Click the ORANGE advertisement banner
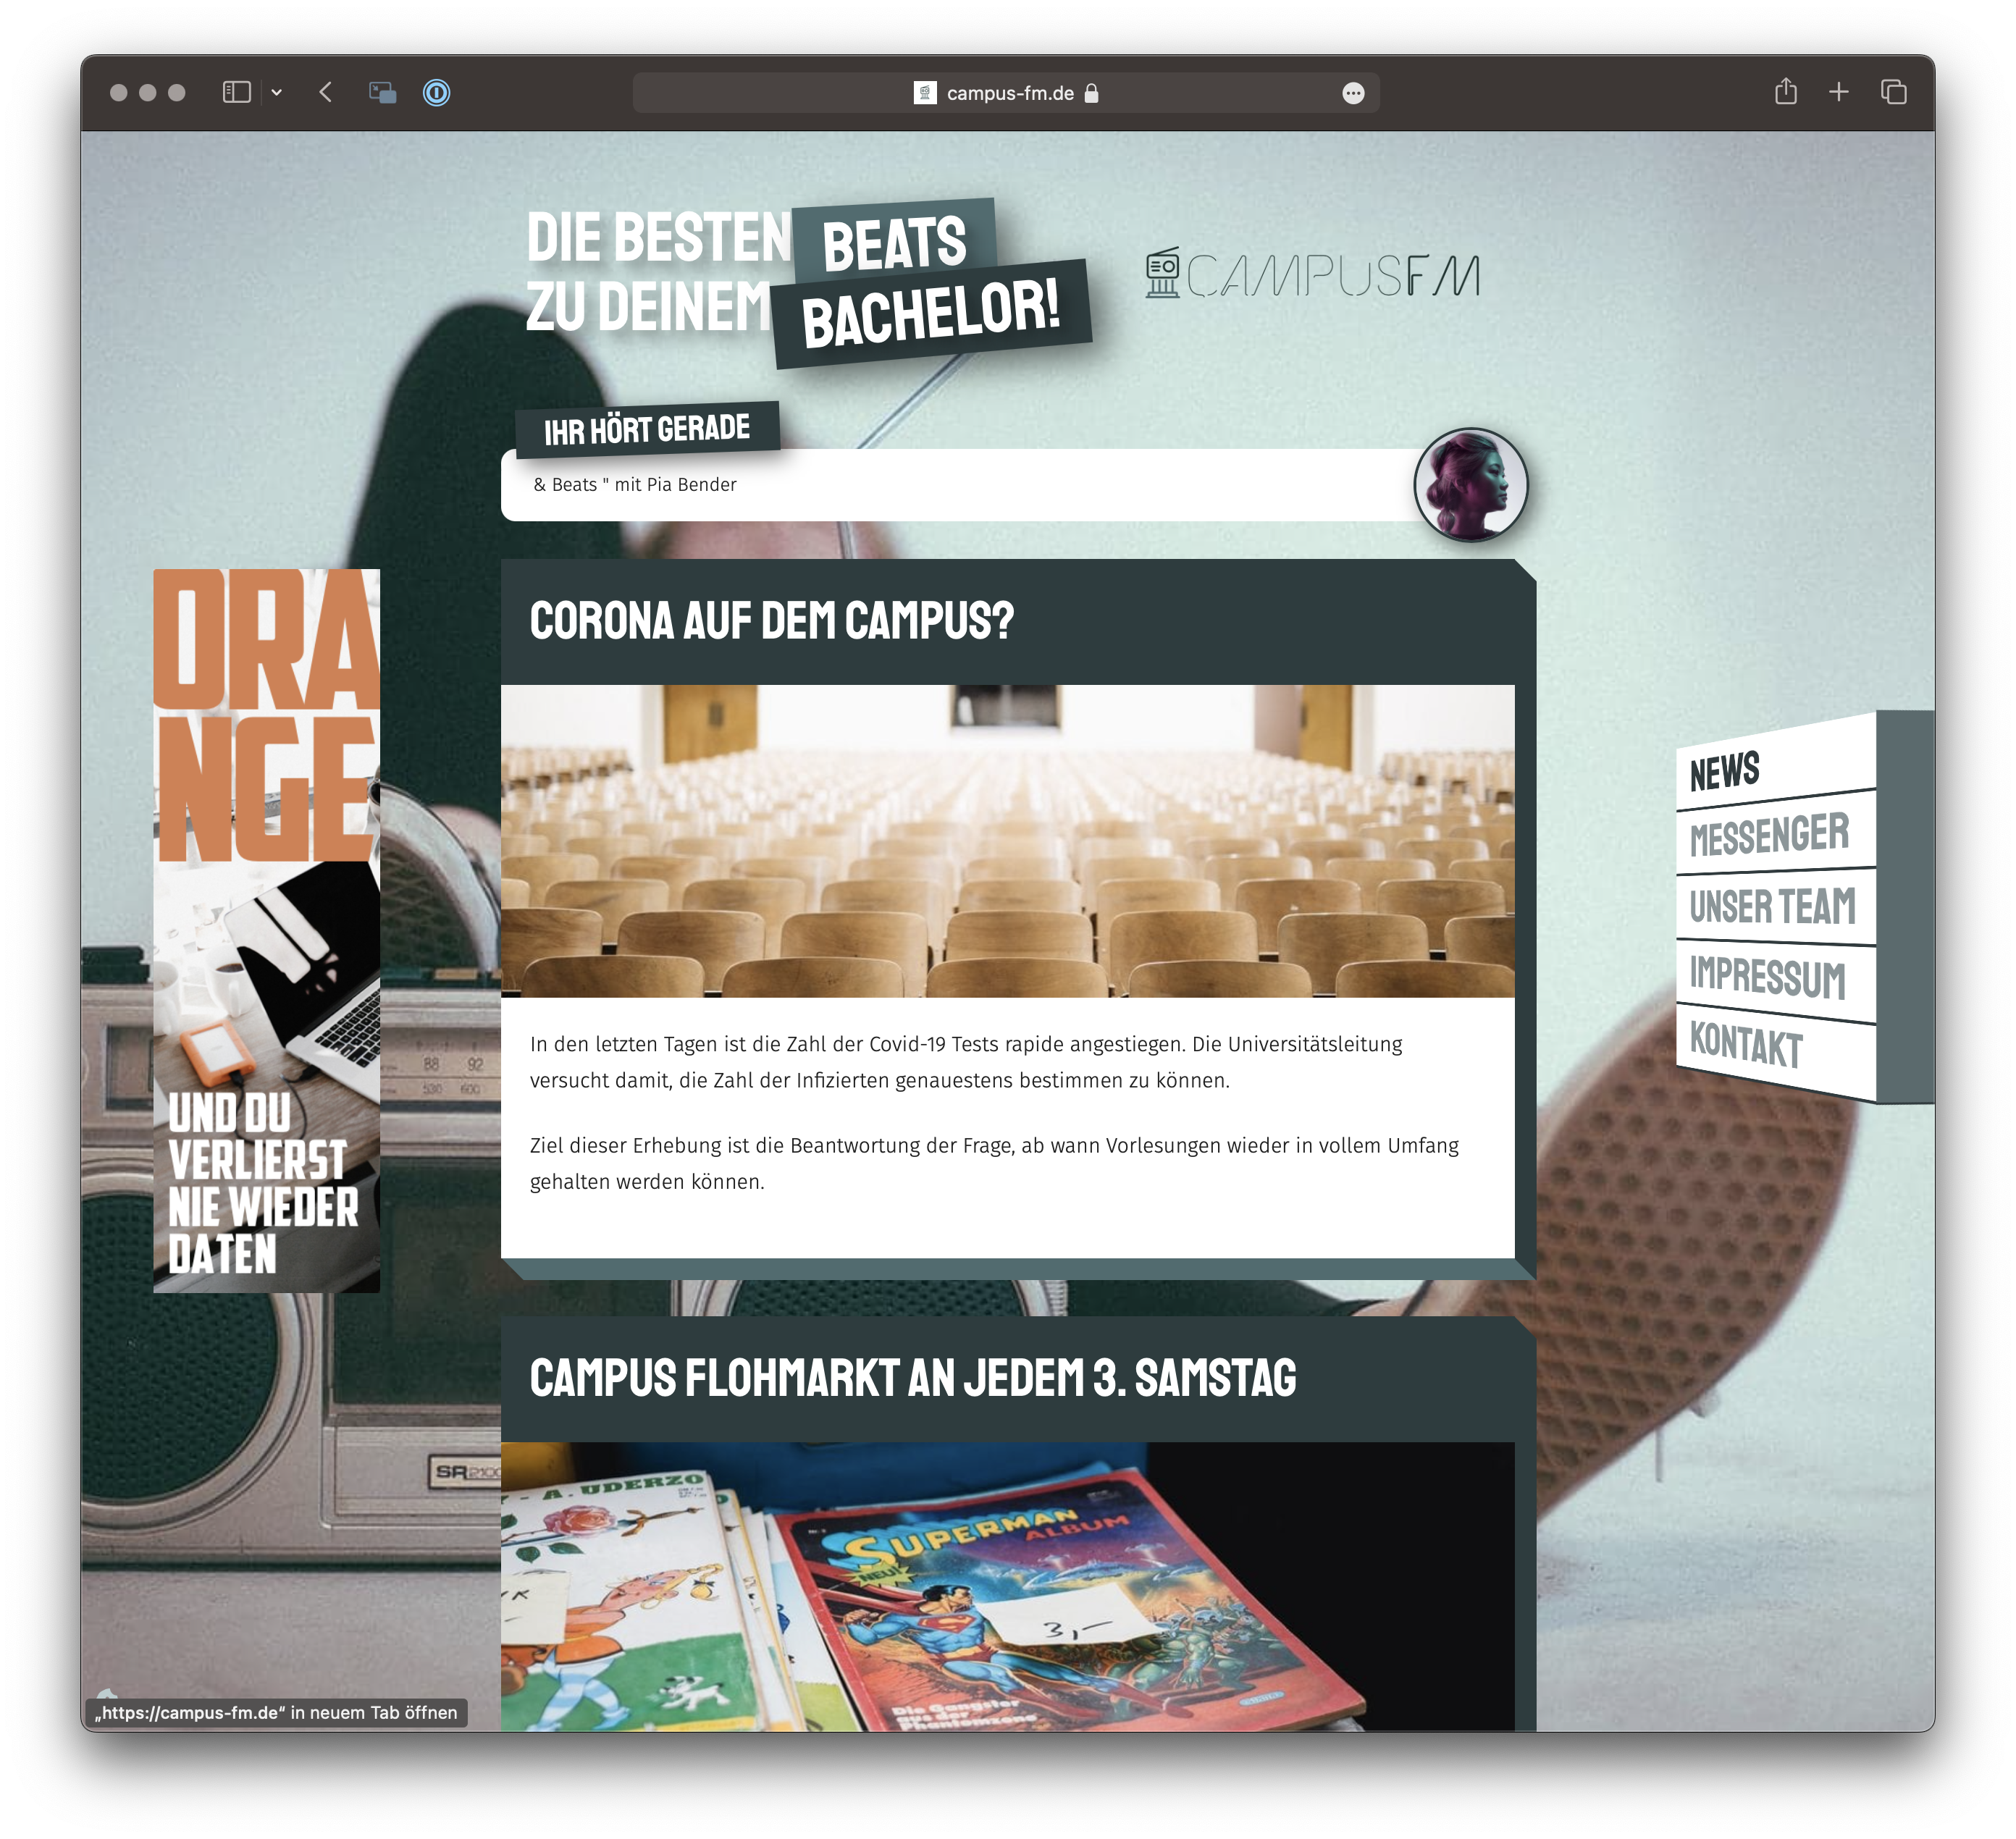 (266, 930)
